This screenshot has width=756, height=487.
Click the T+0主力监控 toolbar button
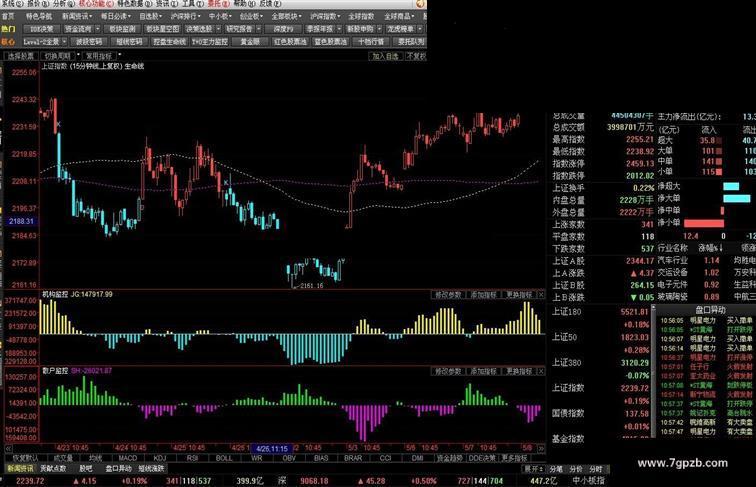(x=210, y=42)
